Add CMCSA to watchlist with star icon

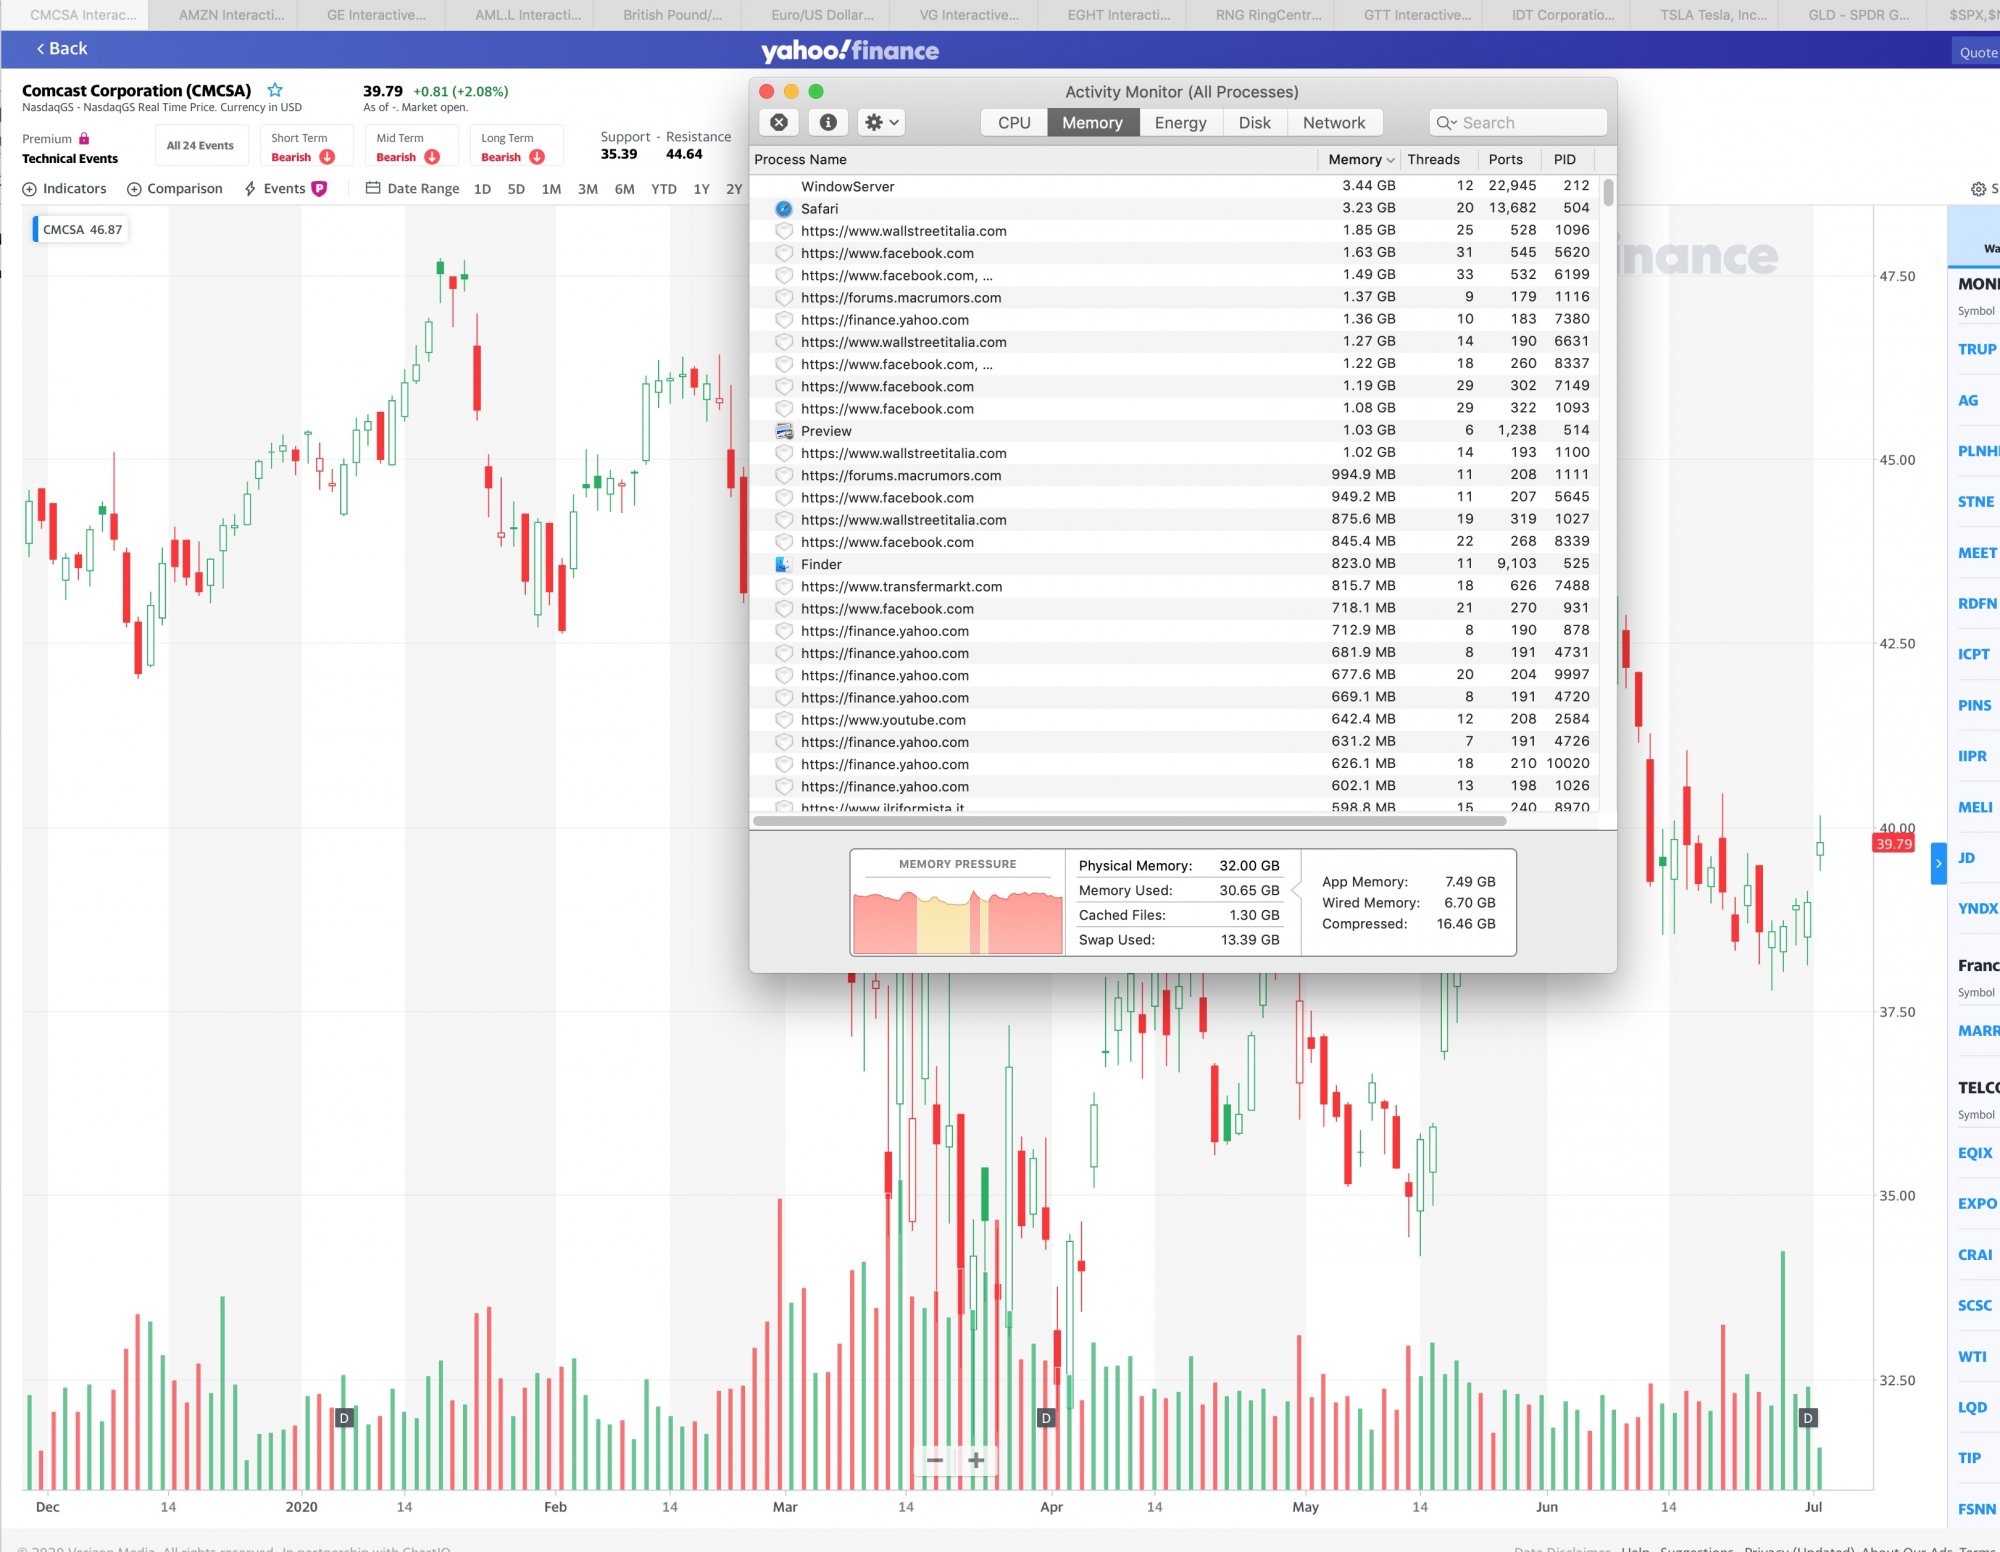(275, 90)
